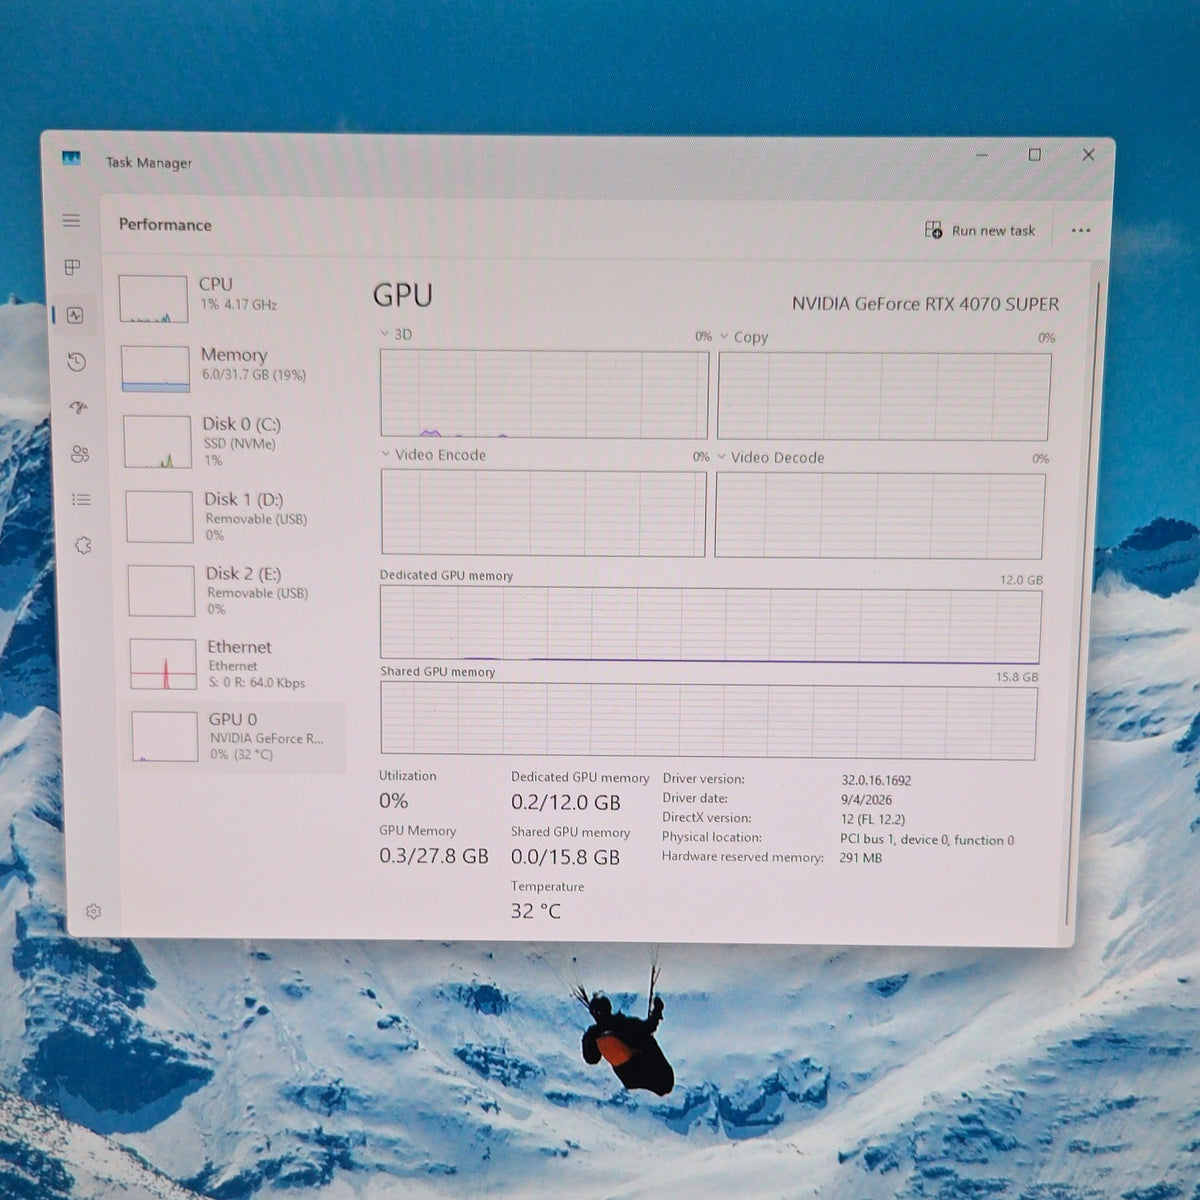Open the Copy engine graph dropdown
The width and height of the screenshot is (1200, 1200).
[744, 337]
